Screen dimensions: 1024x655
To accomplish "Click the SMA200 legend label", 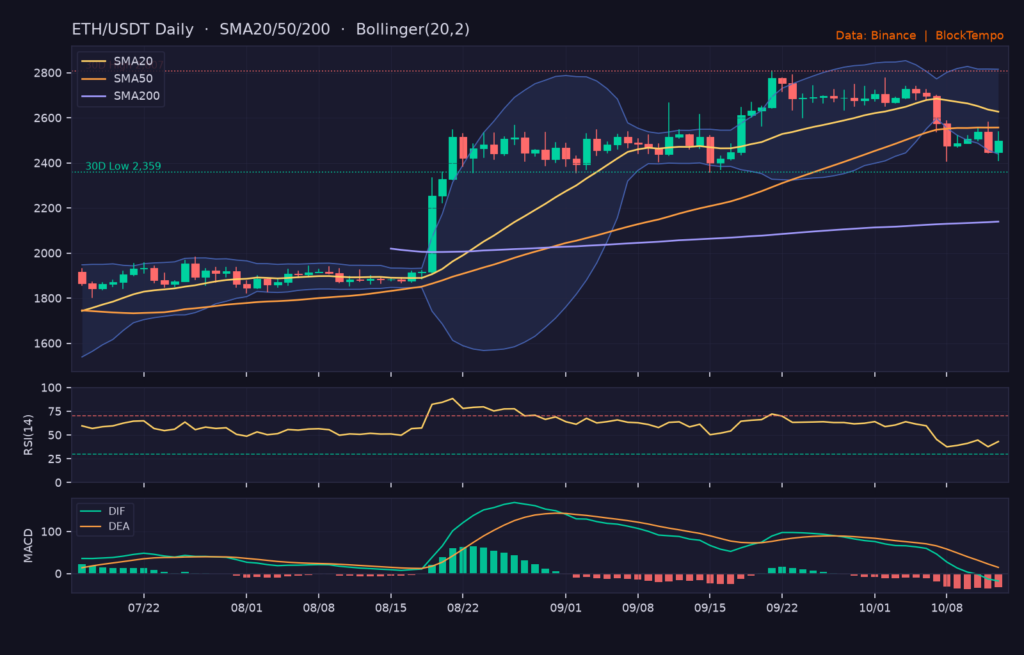I will (136, 96).
